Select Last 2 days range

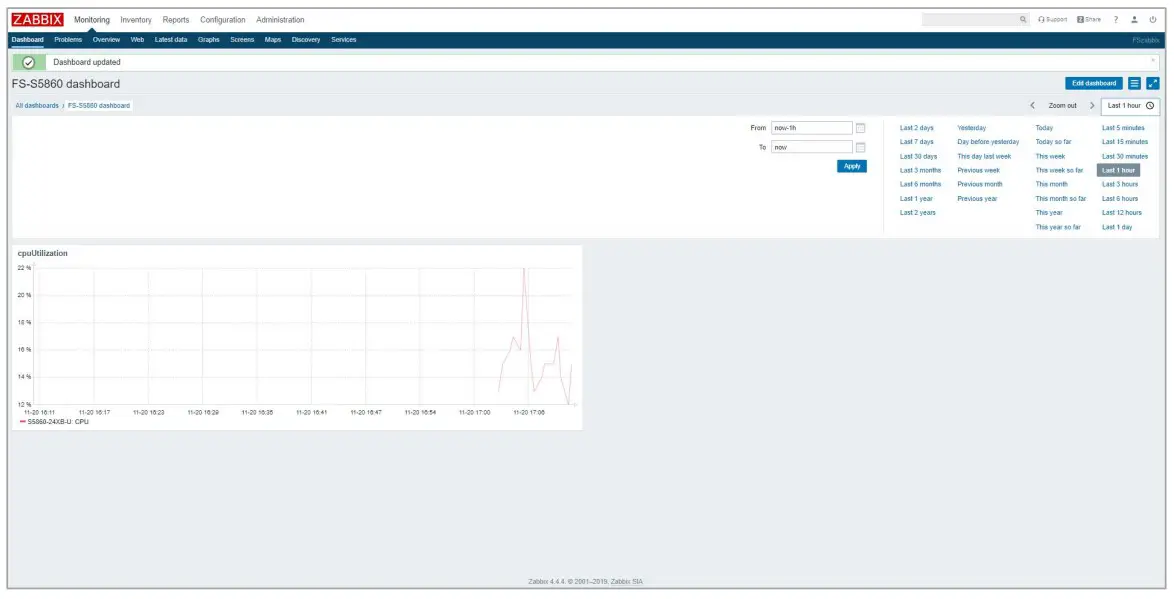[916, 128]
